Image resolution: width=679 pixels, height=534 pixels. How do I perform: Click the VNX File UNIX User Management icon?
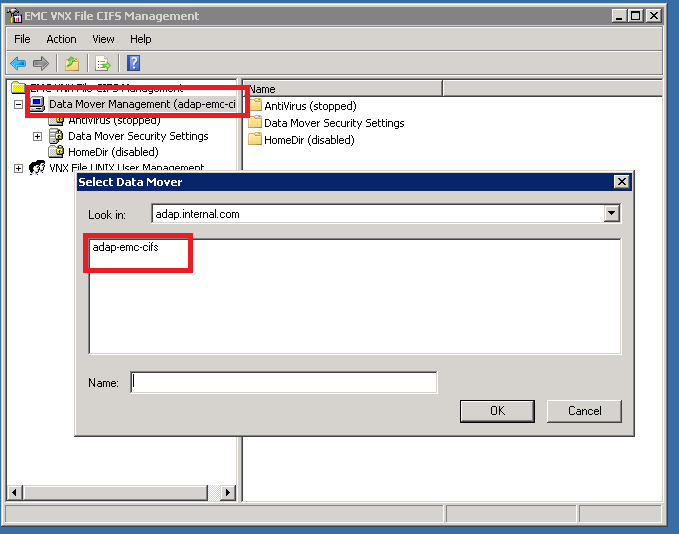pyautogui.click(x=37, y=167)
